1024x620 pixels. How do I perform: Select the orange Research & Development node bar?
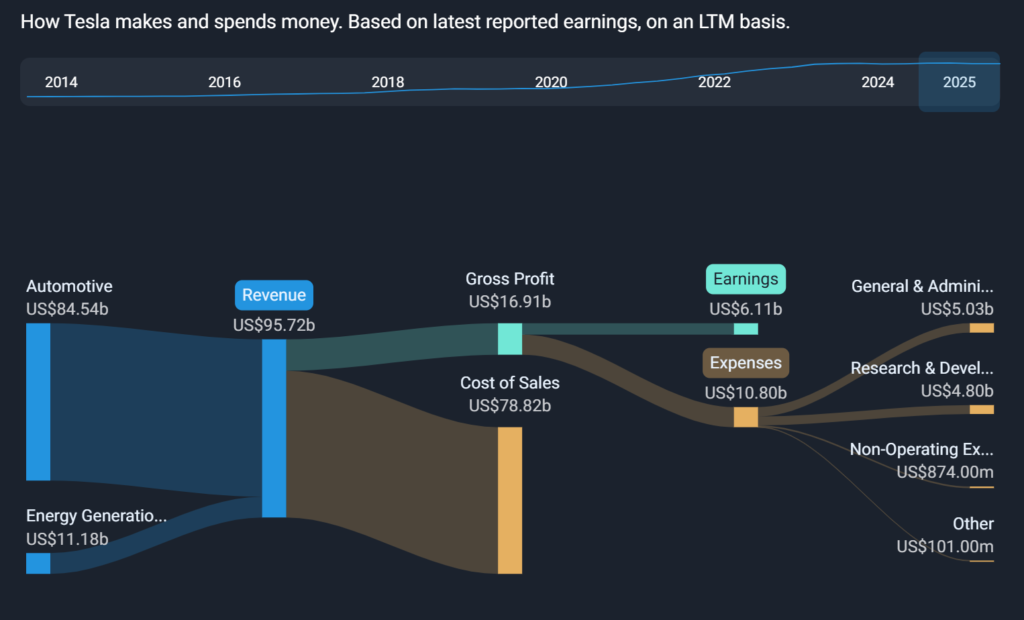(x=982, y=410)
